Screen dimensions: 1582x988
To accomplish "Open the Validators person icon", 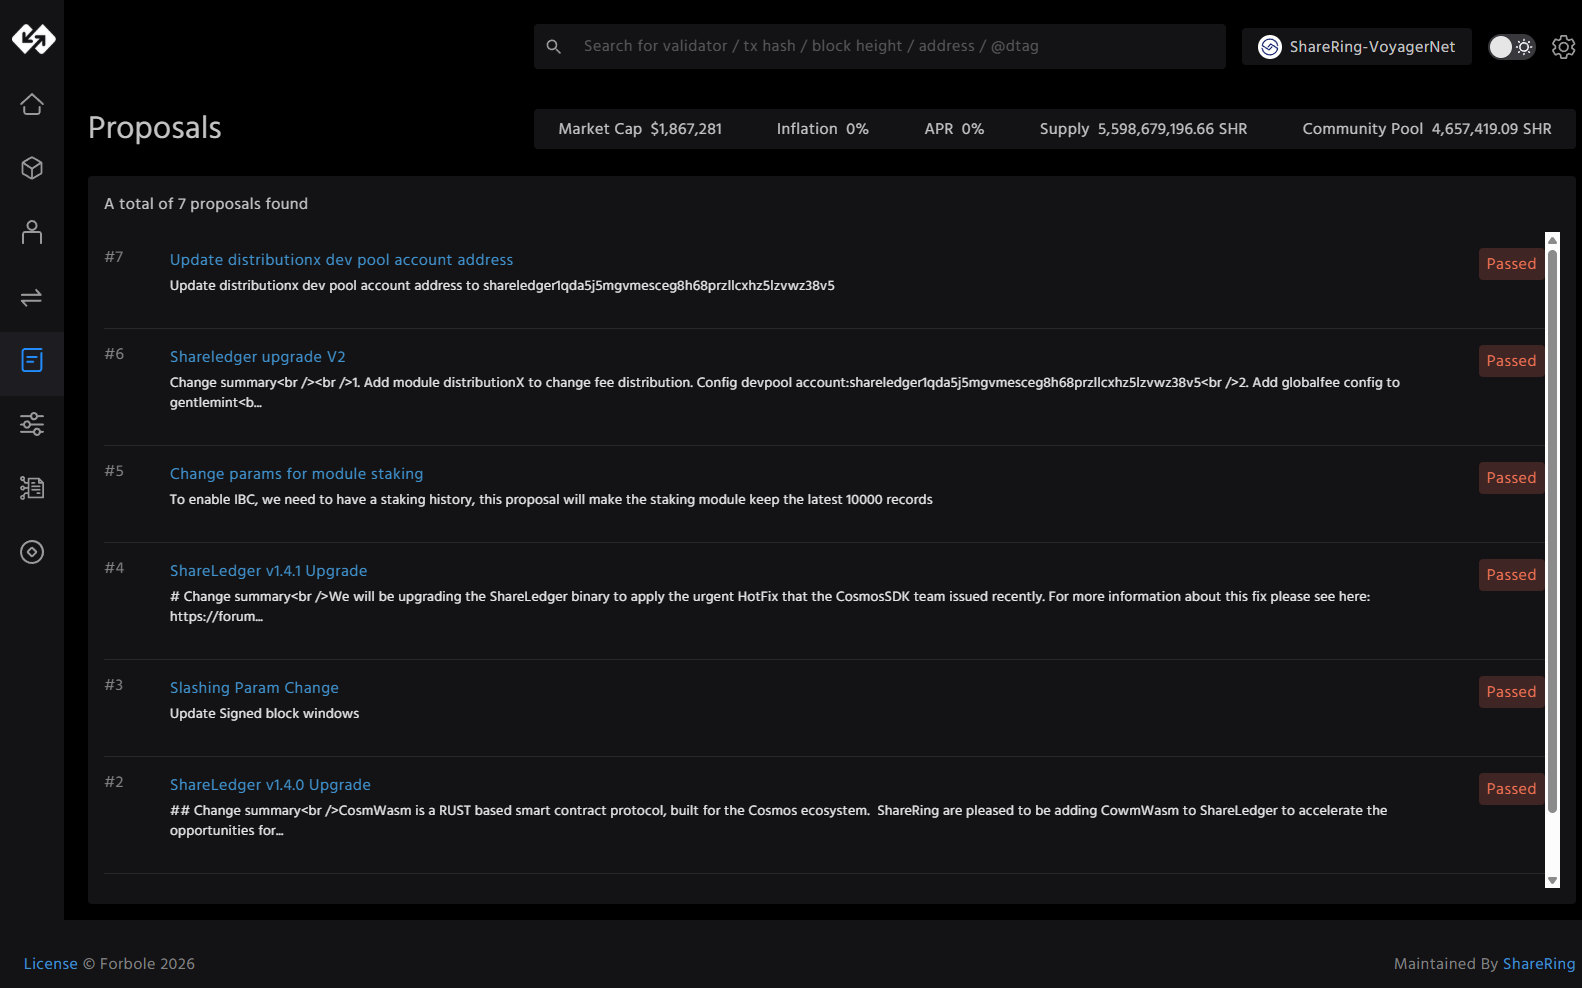I will point(32,232).
